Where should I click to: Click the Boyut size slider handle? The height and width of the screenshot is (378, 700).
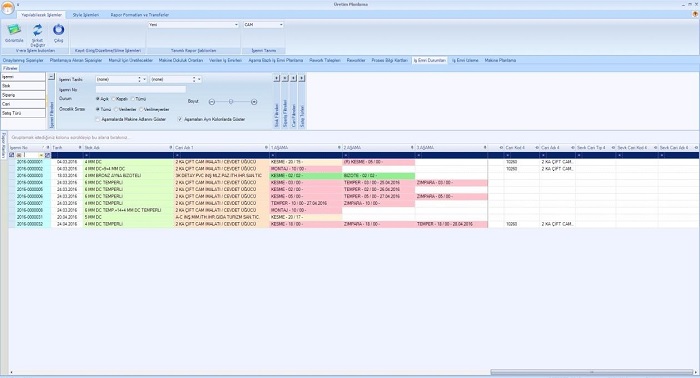(231, 102)
